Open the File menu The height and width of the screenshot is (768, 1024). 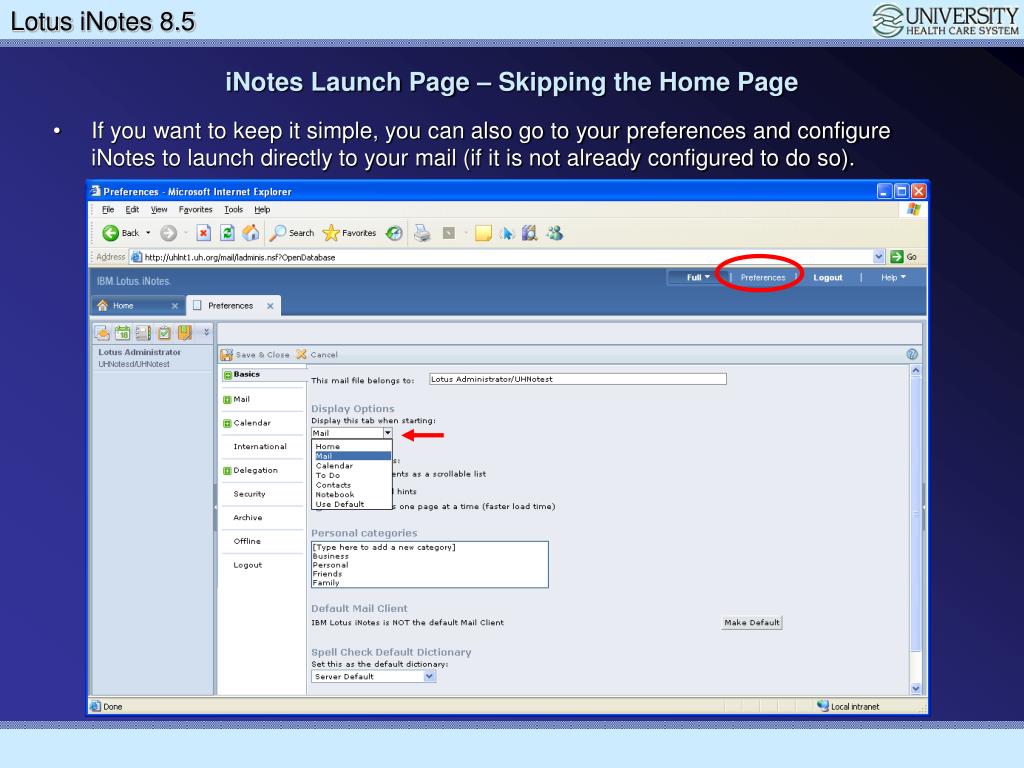[108, 210]
